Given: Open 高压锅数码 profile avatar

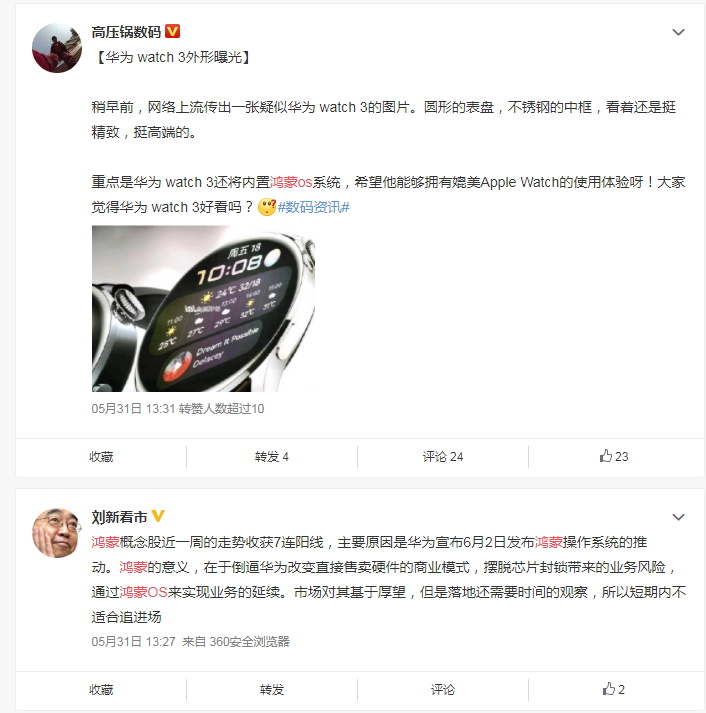Looking at the screenshot, I should pos(57,48).
